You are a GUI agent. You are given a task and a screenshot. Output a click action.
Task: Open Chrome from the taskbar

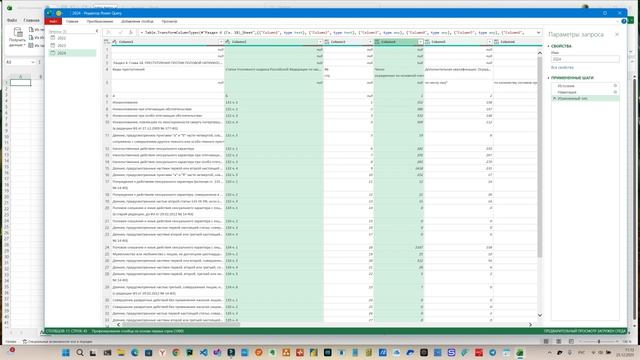(x=176, y=353)
